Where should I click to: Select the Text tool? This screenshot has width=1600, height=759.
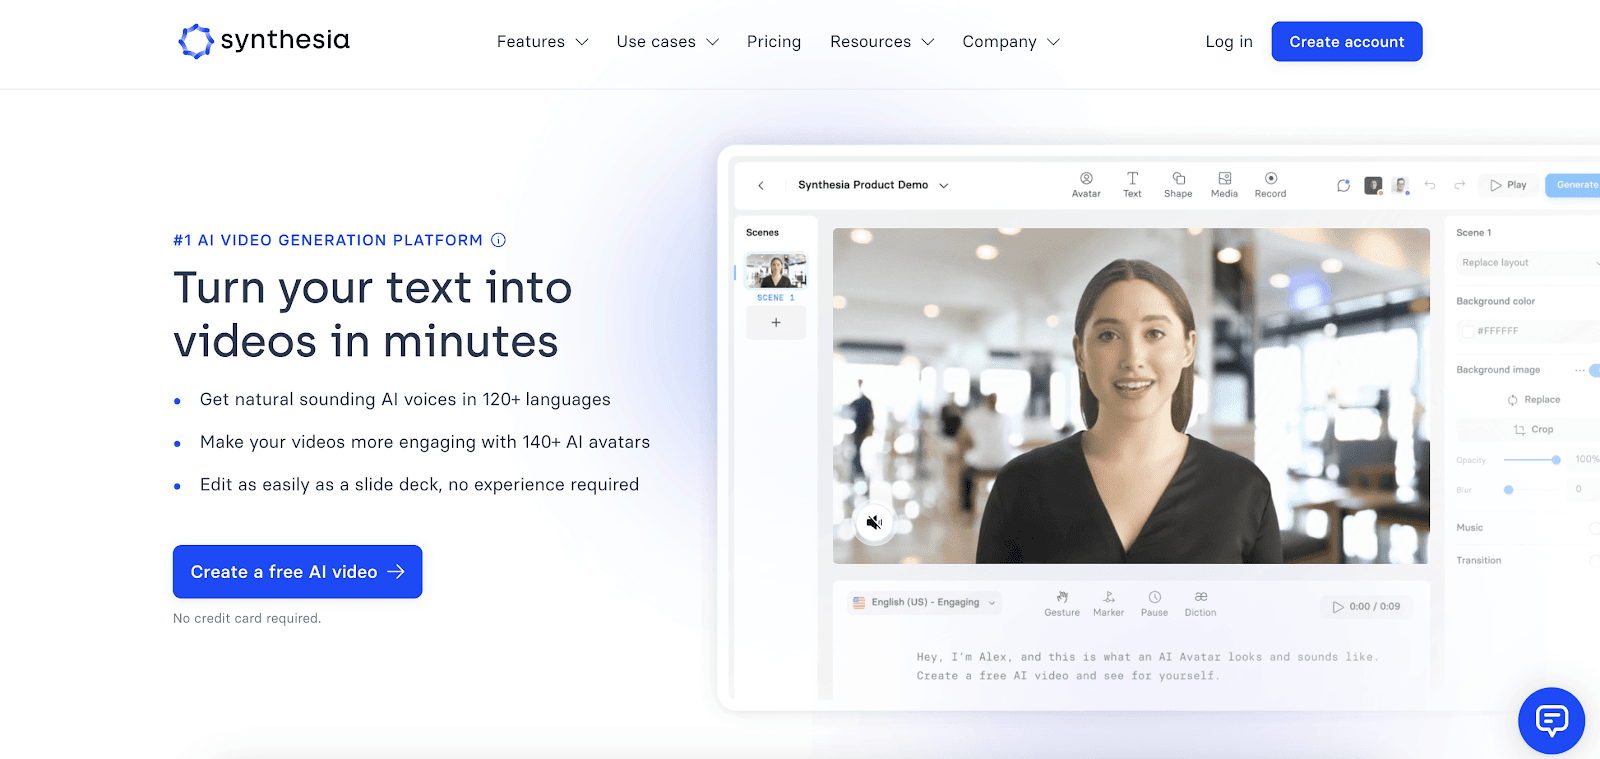point(1132,185)
